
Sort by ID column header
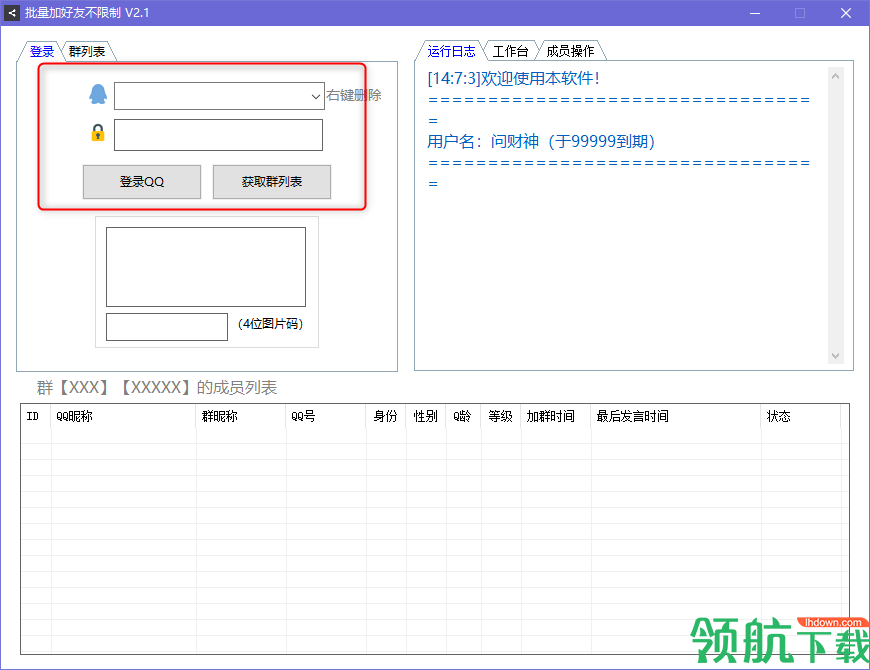[36, 417]
